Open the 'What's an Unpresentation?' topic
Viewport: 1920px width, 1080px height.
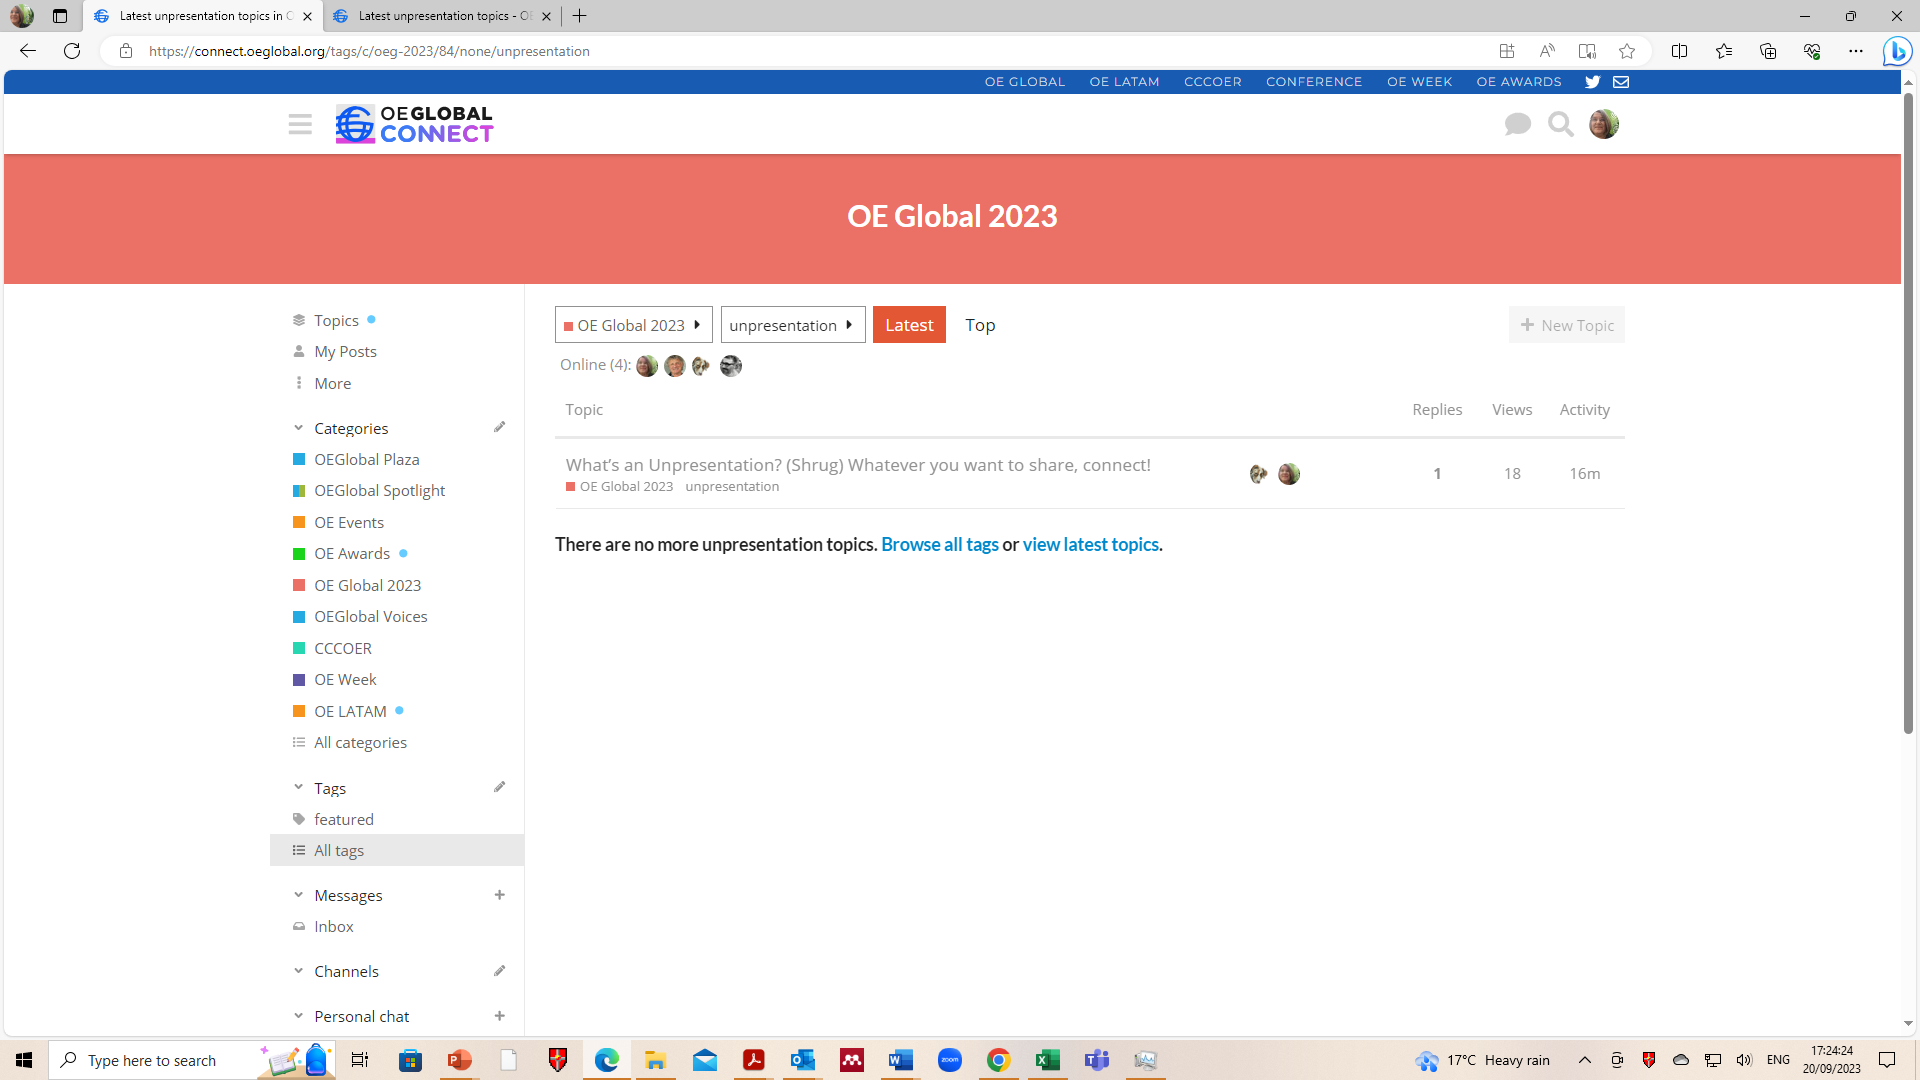(x=858, y=465)
